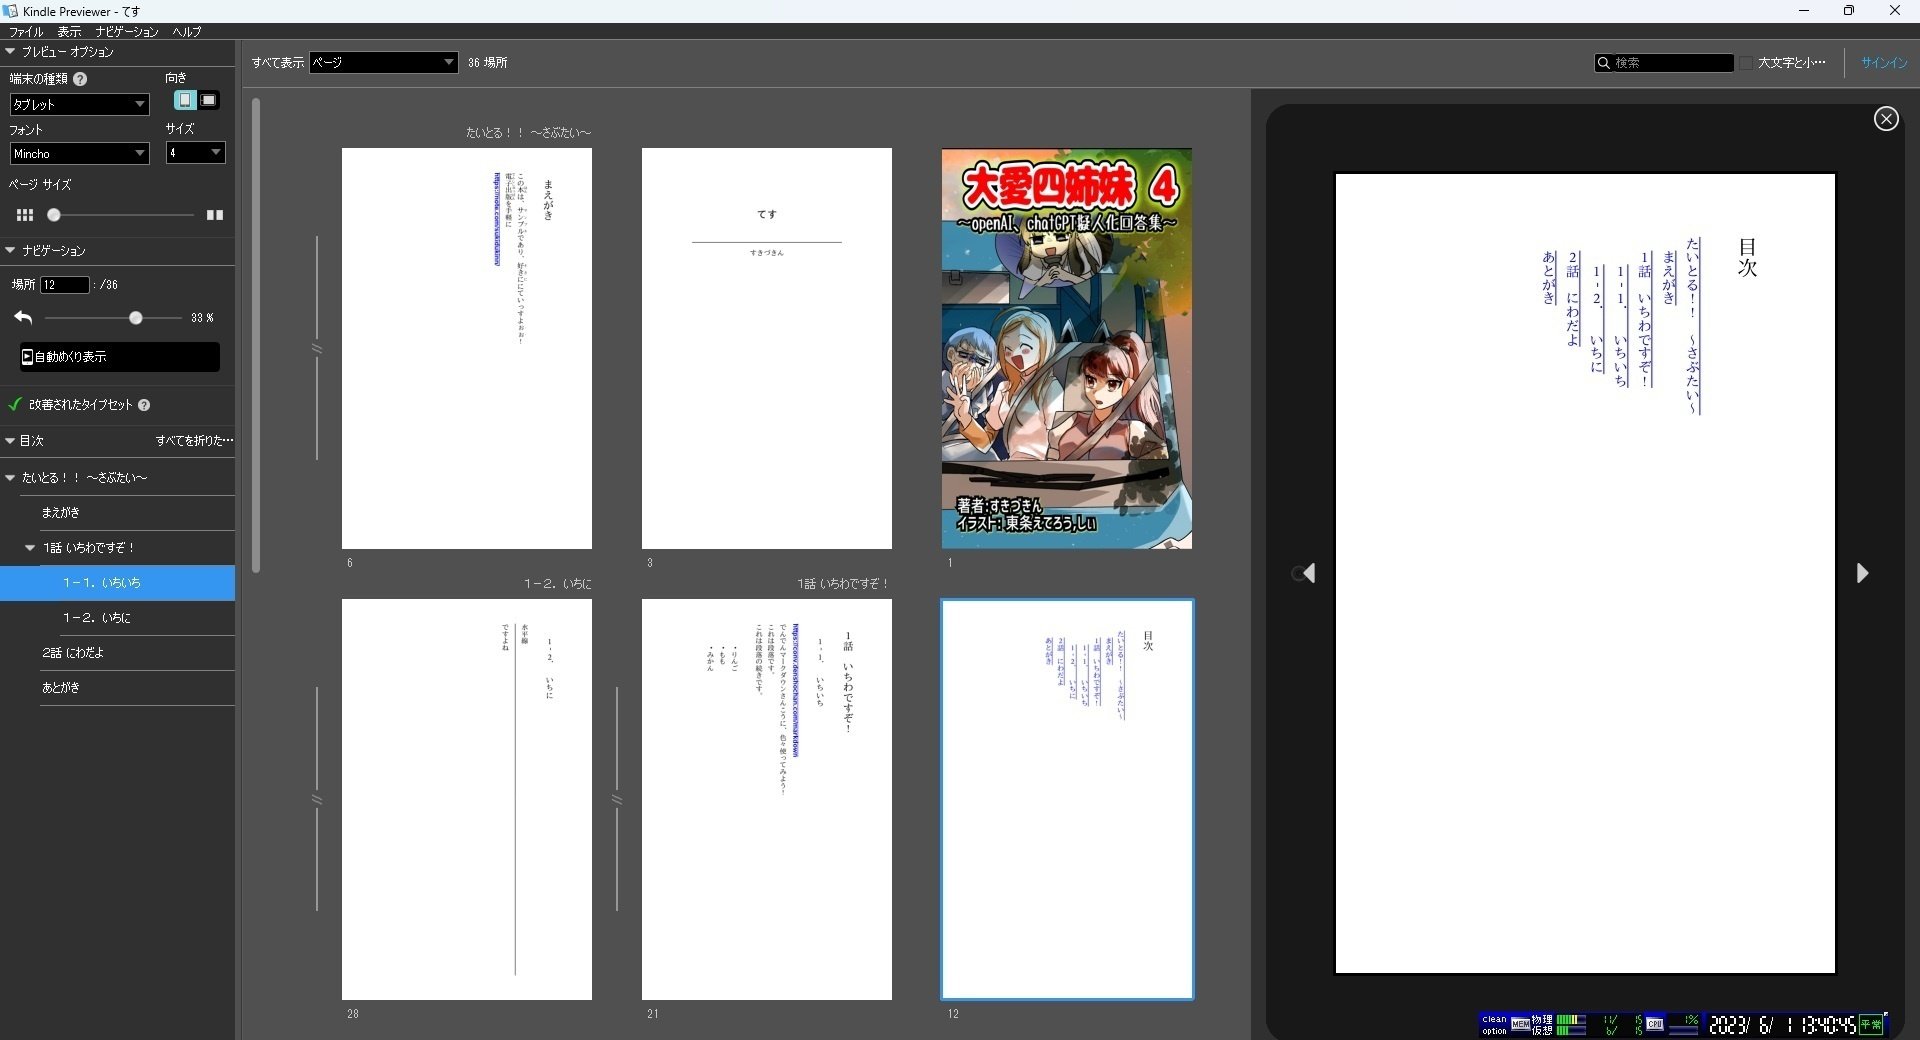The width and height of the screenshot is (1920, 1040).
Task: Open the ページ display mode dropdown
Action: [383, 62]
